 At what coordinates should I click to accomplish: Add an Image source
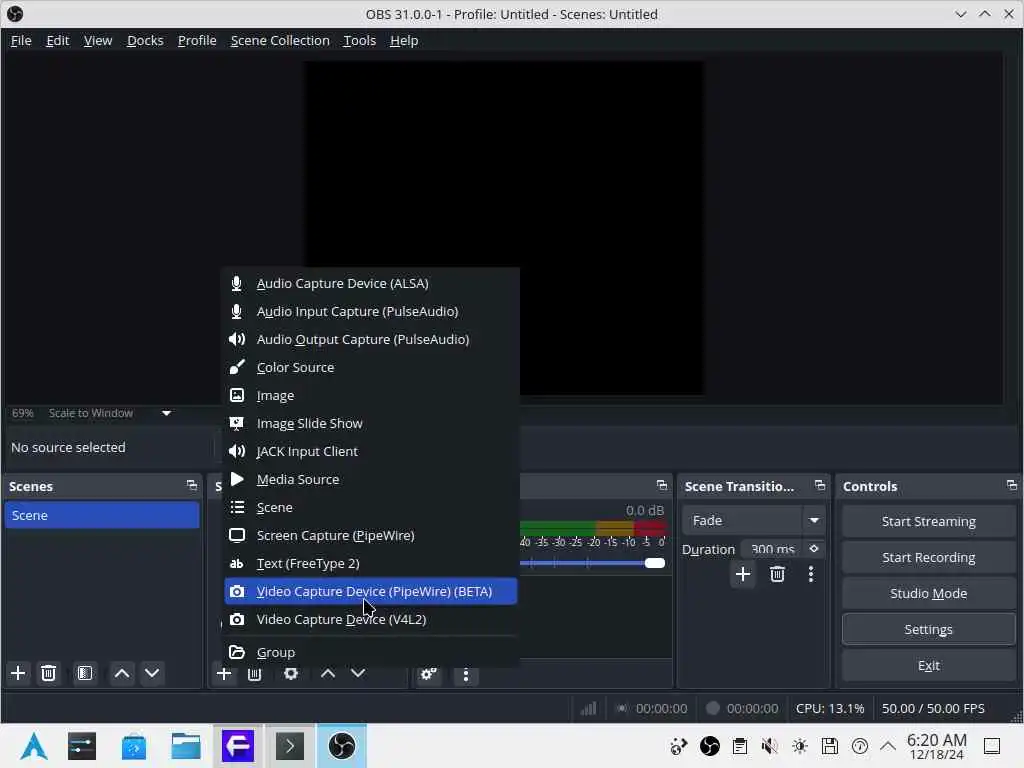point(370,396)
